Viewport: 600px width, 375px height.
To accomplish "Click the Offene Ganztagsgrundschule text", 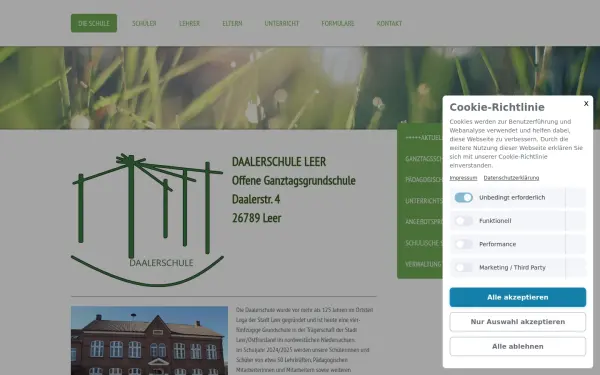I will [x=293, y=181].
